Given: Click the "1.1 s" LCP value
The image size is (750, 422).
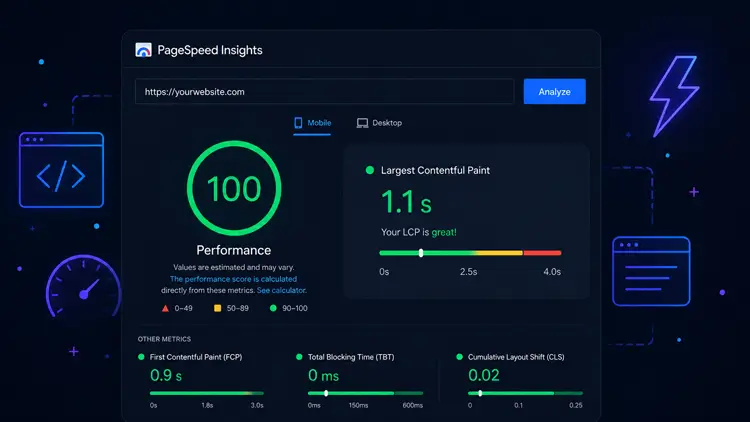Looking at the screenshot, I should [x=406, y=201].
